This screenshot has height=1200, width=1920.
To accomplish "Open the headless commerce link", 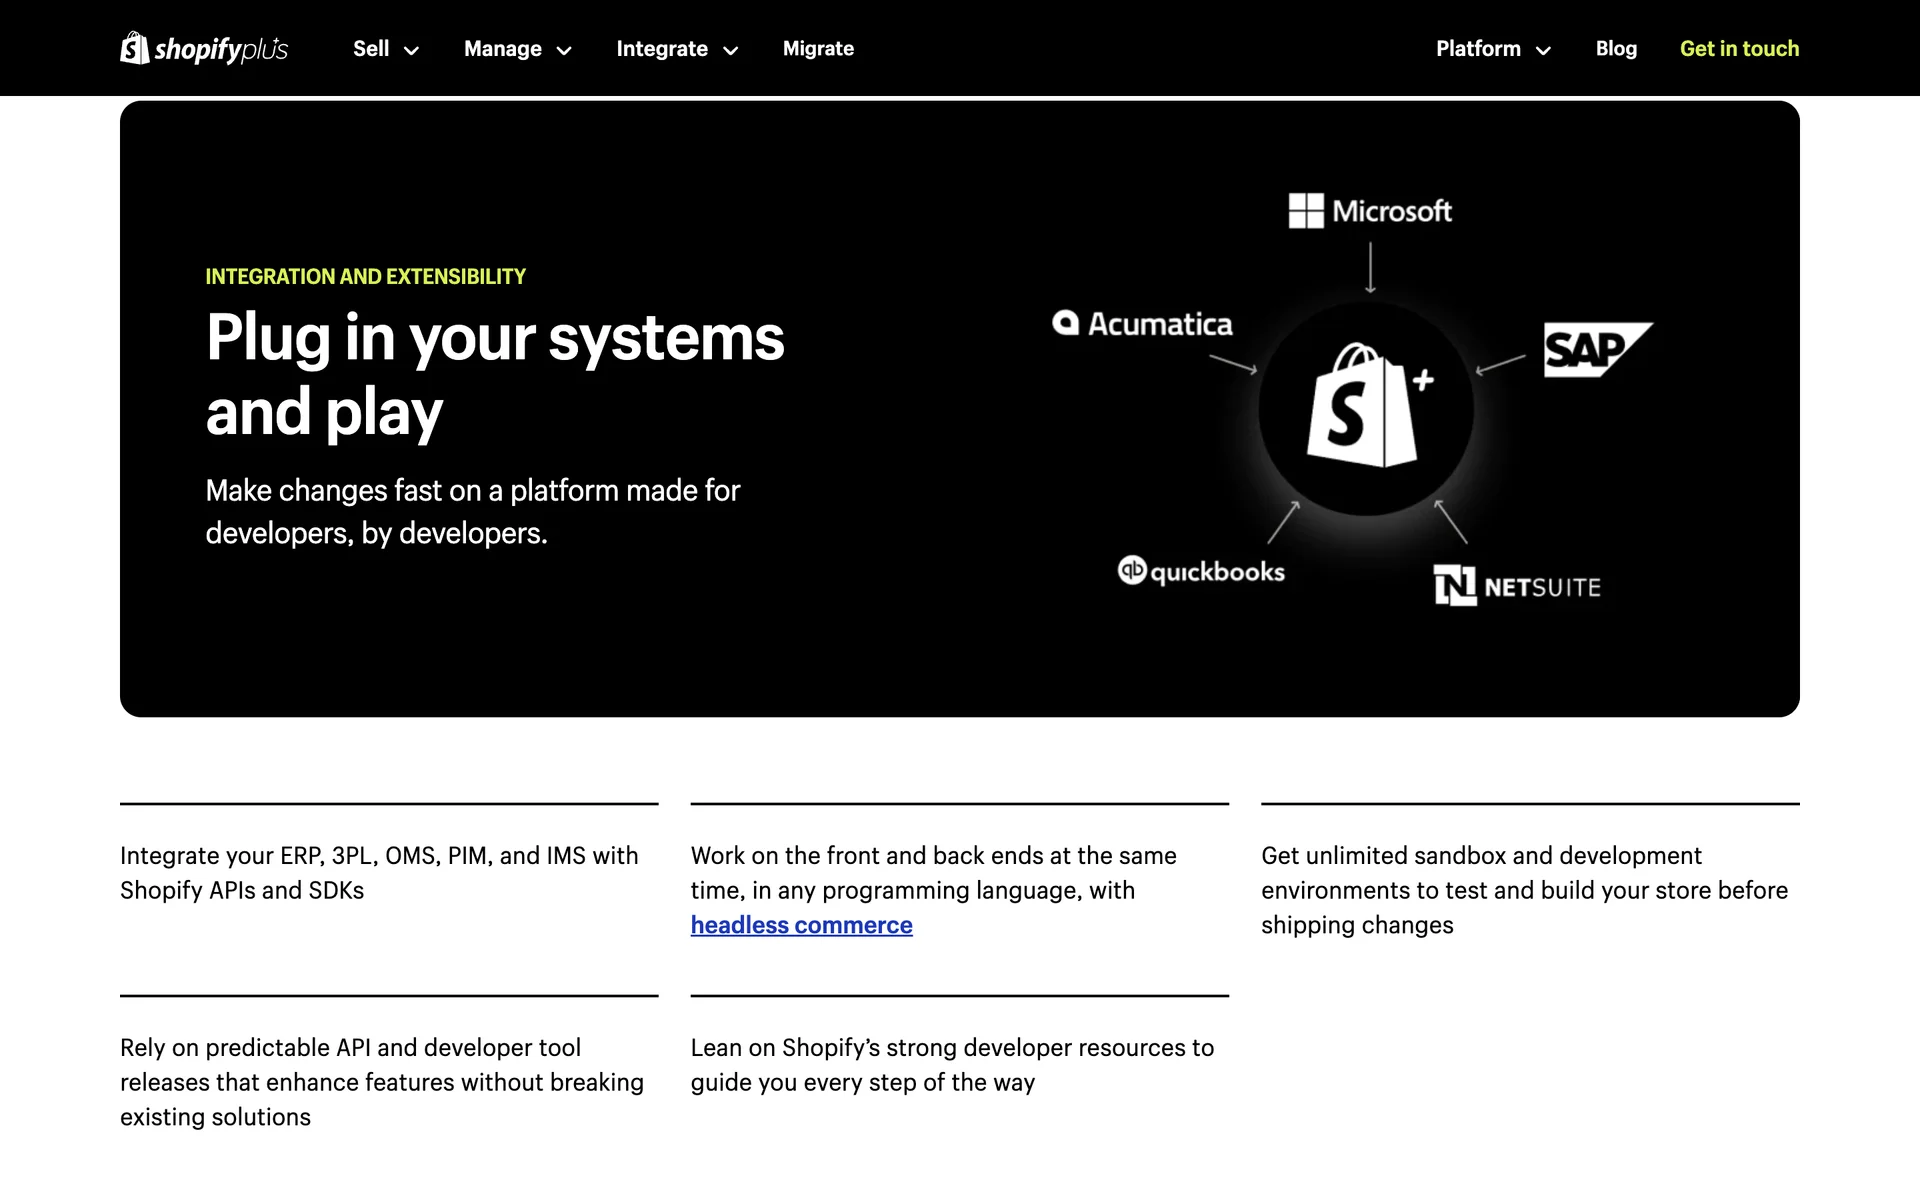I will 801,925.
